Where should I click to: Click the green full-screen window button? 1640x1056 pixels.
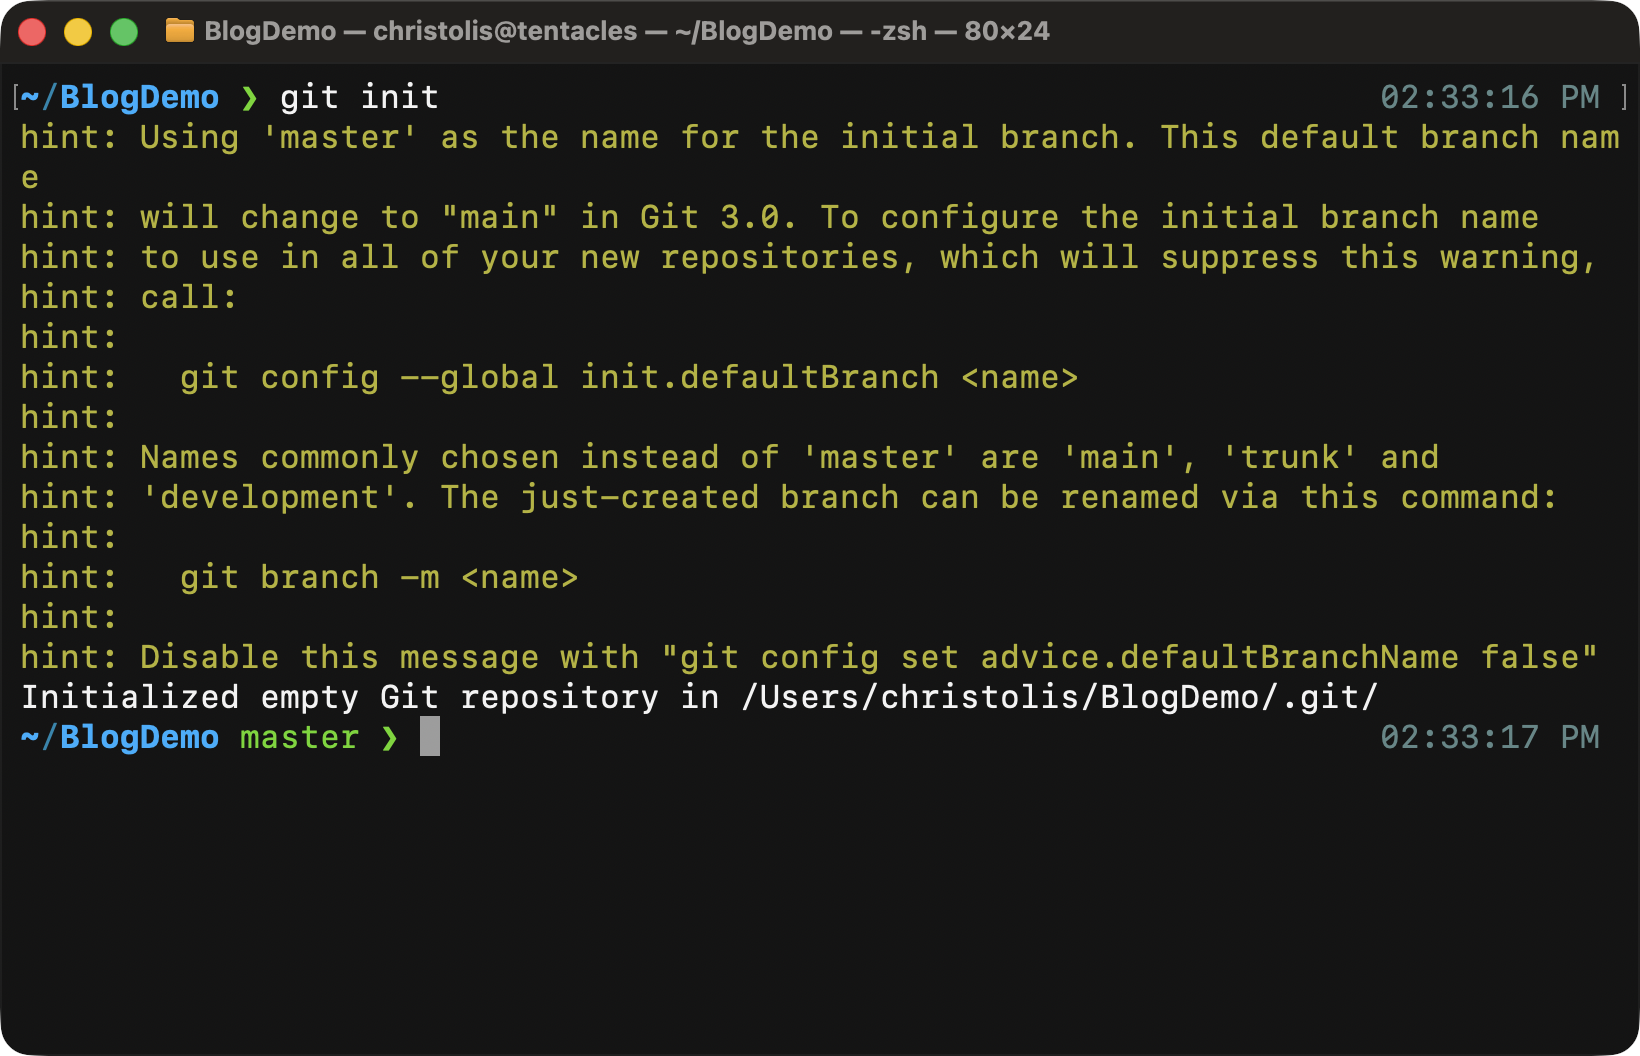point(124,32)
